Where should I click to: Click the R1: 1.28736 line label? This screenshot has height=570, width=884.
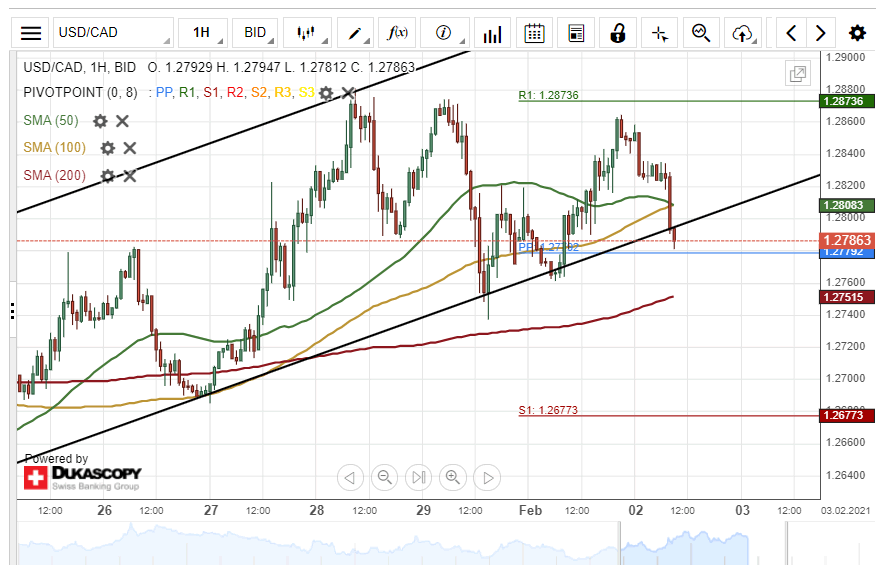(549, 95)
